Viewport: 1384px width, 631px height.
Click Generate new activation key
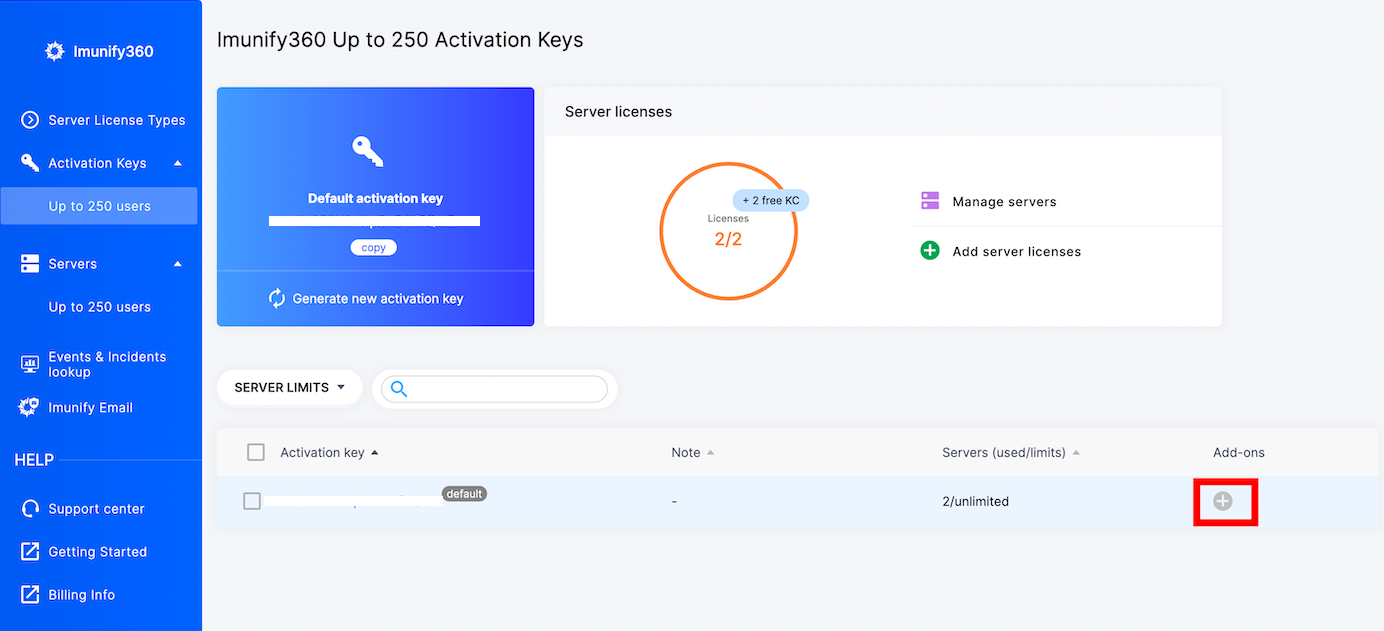click(375, 297)
